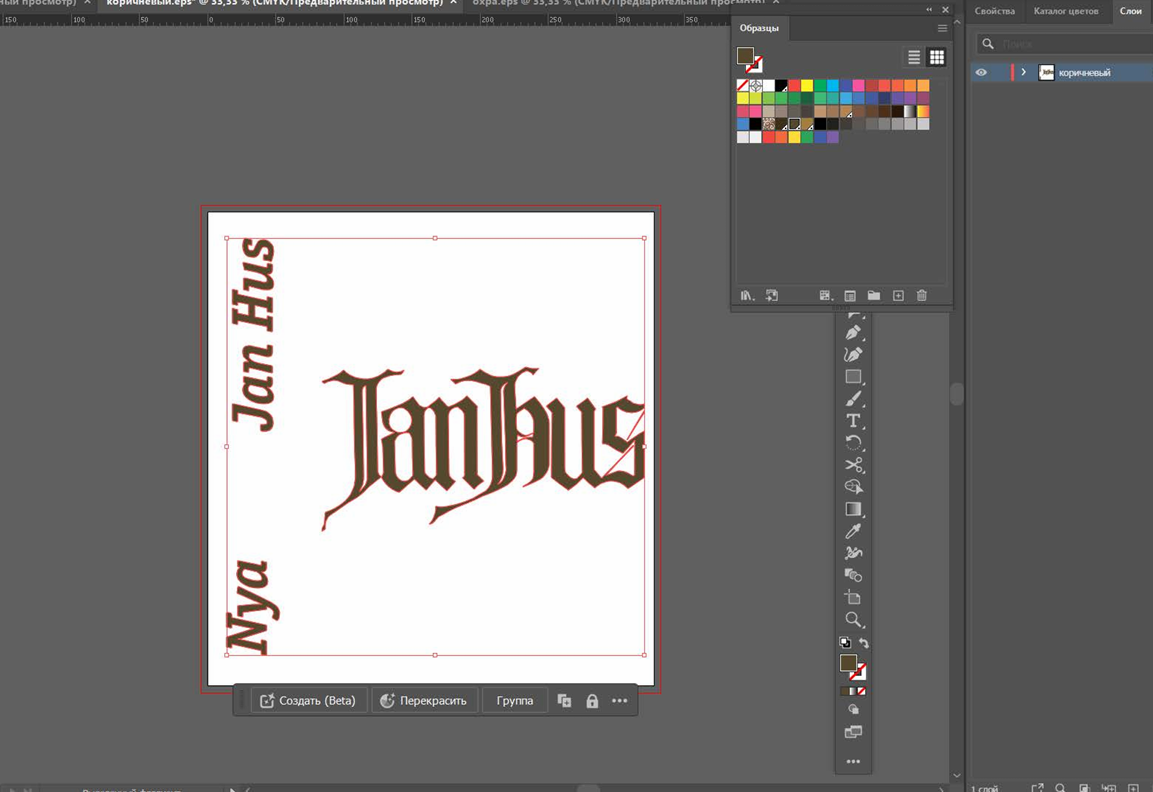
Task: Lock the selected object in contextual bar
Action: [592, 701]
